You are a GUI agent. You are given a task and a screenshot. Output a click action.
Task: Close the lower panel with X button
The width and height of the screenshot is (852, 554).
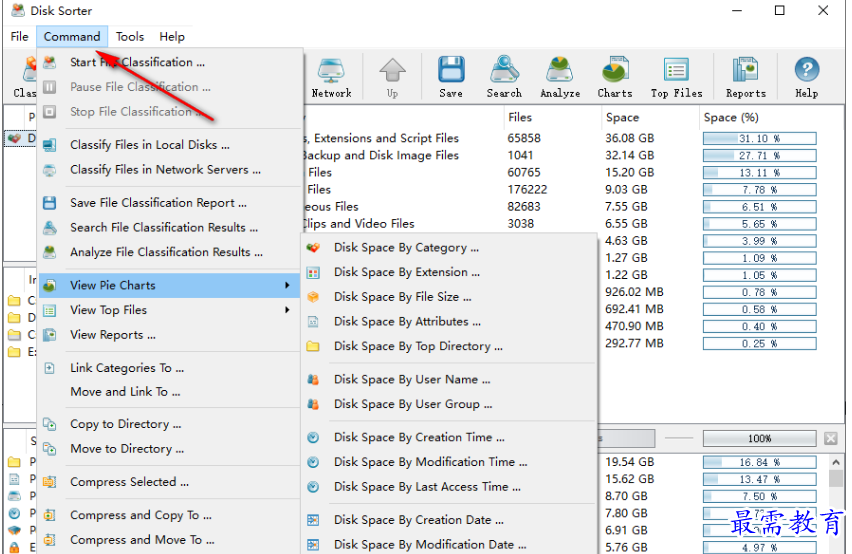point(831,438)
